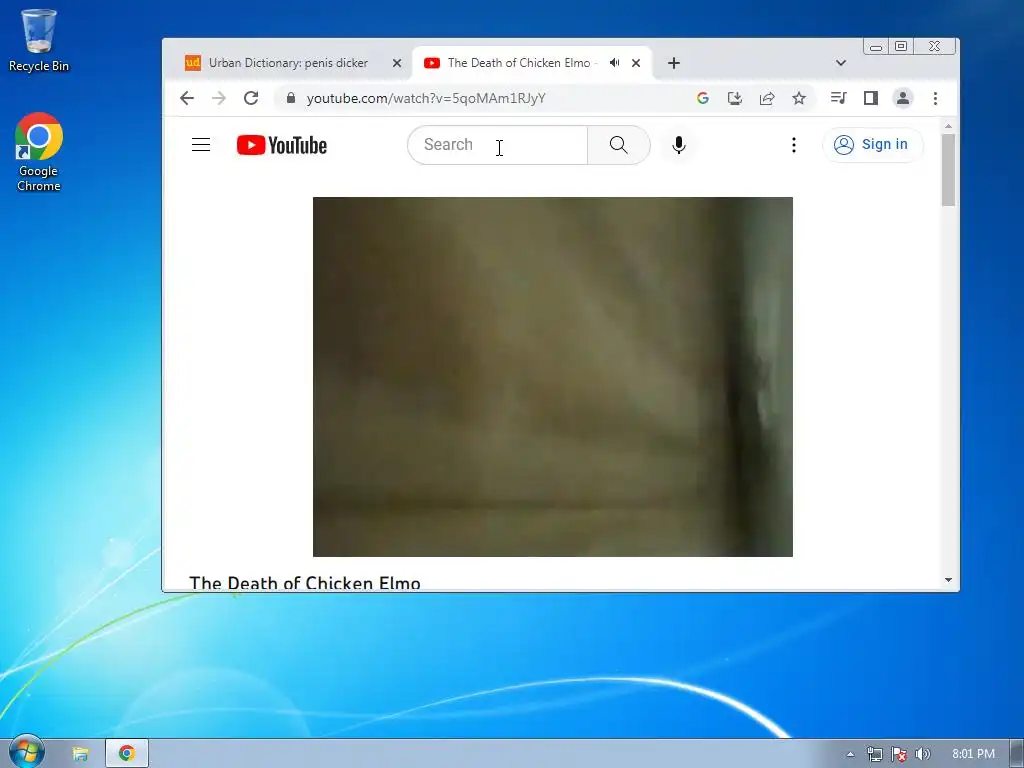This screenshot has width=1024, height=768.
Task: Open Action Center flag icon
Action: pos(899,754)
